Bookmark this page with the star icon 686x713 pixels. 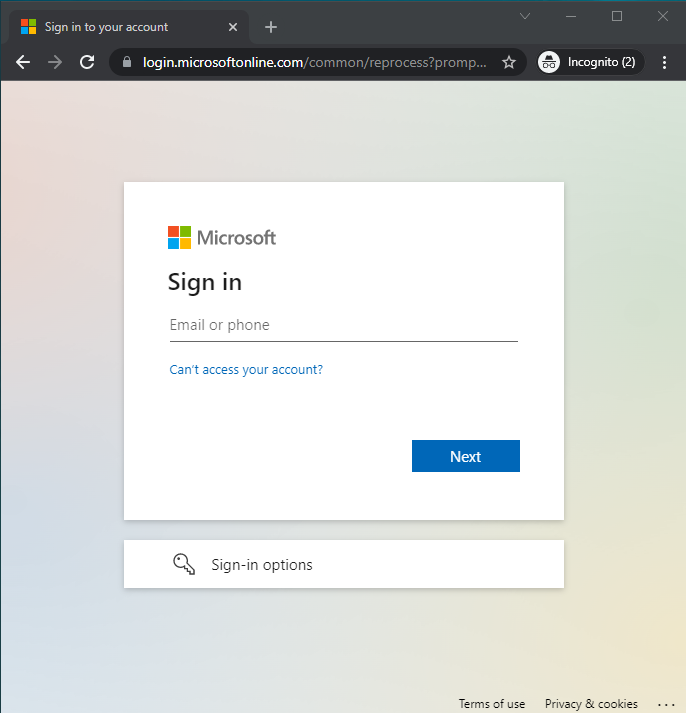[509, 62]
